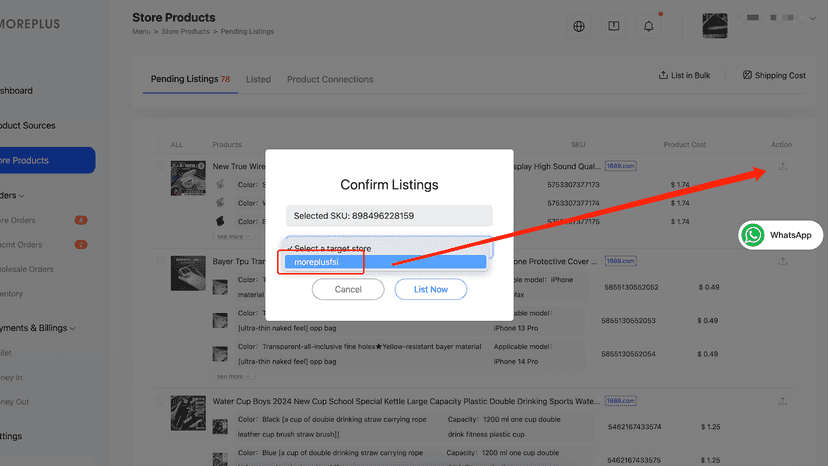Viewport: 828px width, 466px height.
Task: Click SKU 5855130552054
Action: coord(628,354)
